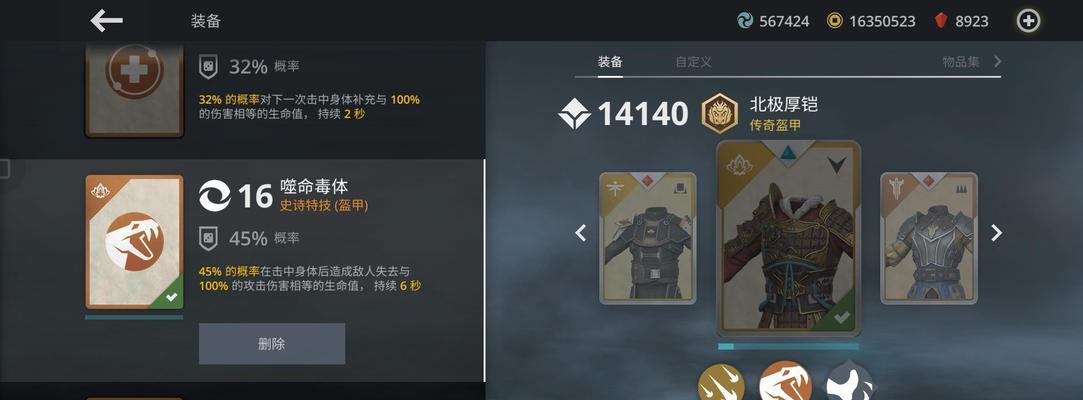Open the red gem currency icon
Image resolution: width=1083 pixels, height=400 pixels.
click(940, 21)
